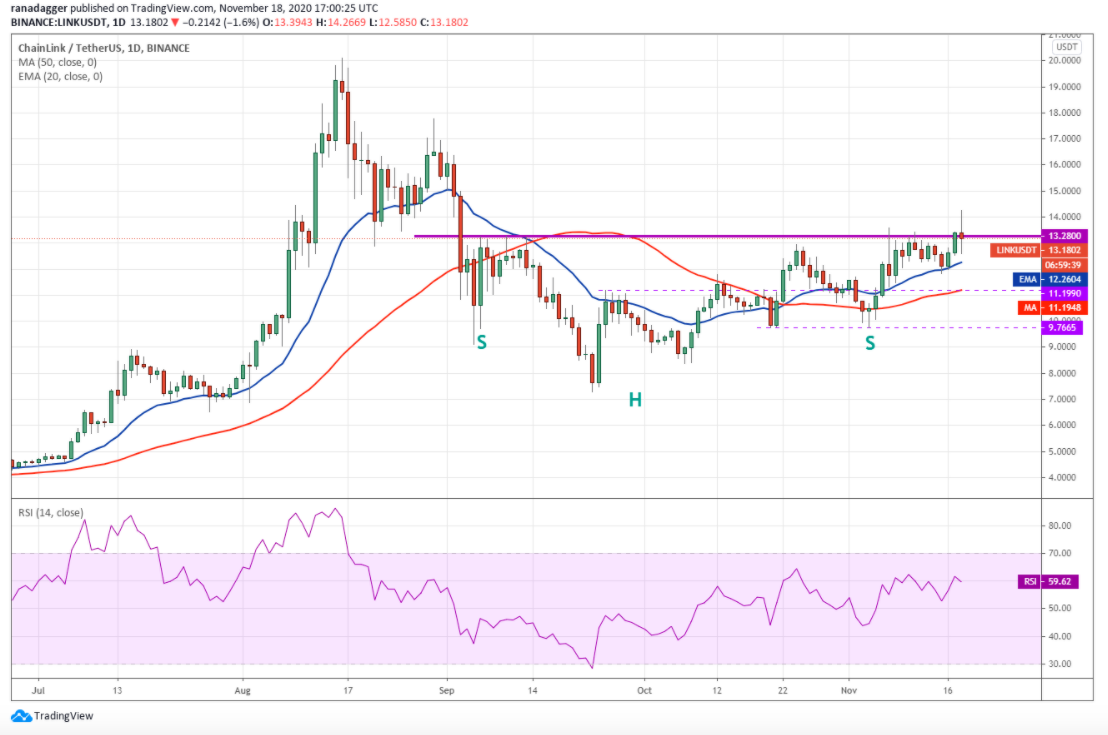Click the 06:59:39 countdown label
Viewport: 1108px width, 735px height.
[1064, 265]
